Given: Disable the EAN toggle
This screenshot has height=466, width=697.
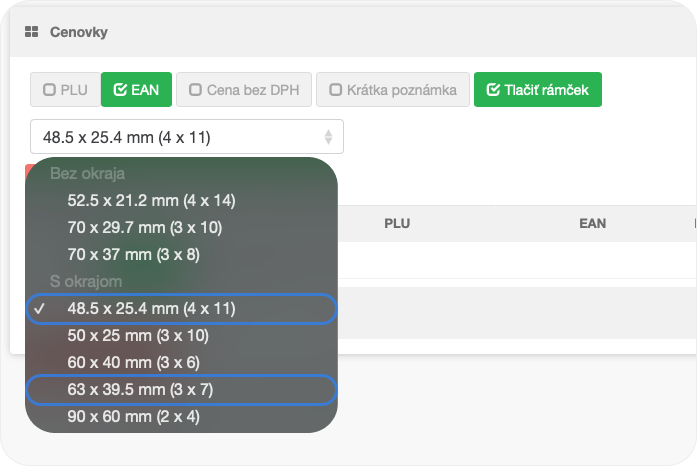Looking at the screenshot, I should pos(136,90).
